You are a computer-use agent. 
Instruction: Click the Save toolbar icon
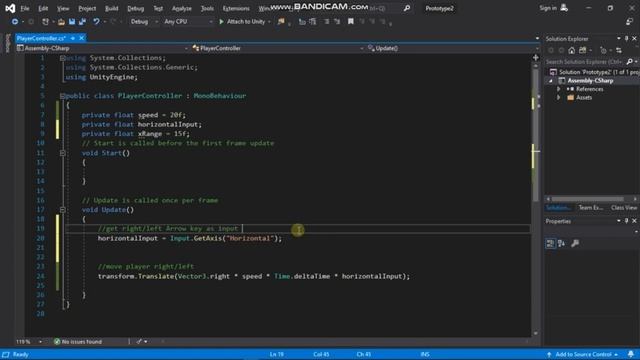click(72, 22)
